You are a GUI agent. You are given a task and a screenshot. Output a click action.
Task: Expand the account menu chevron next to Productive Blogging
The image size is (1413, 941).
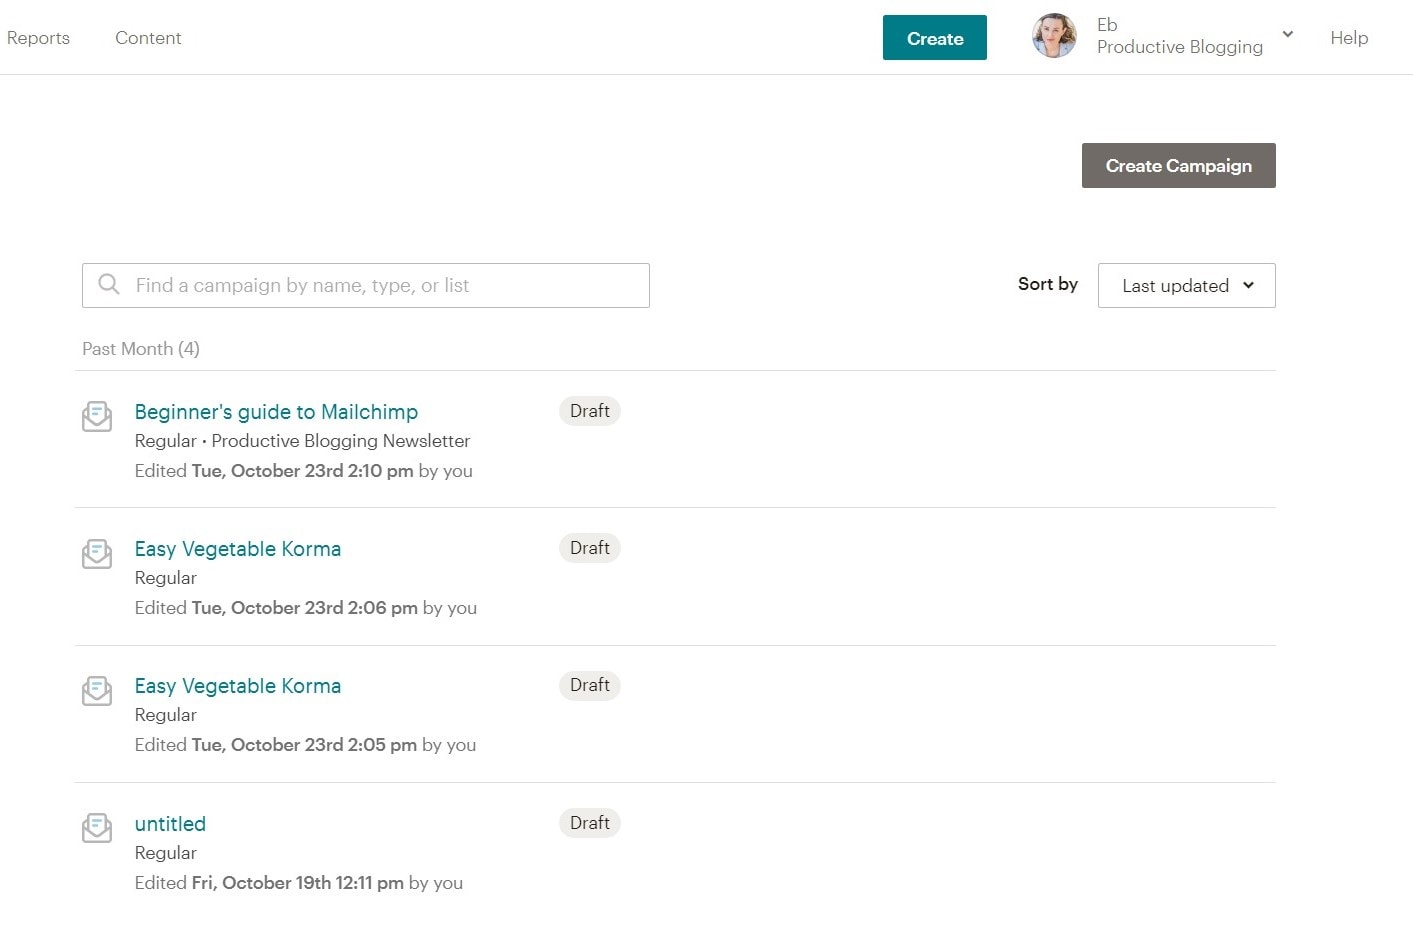[x=1288, y=35]
